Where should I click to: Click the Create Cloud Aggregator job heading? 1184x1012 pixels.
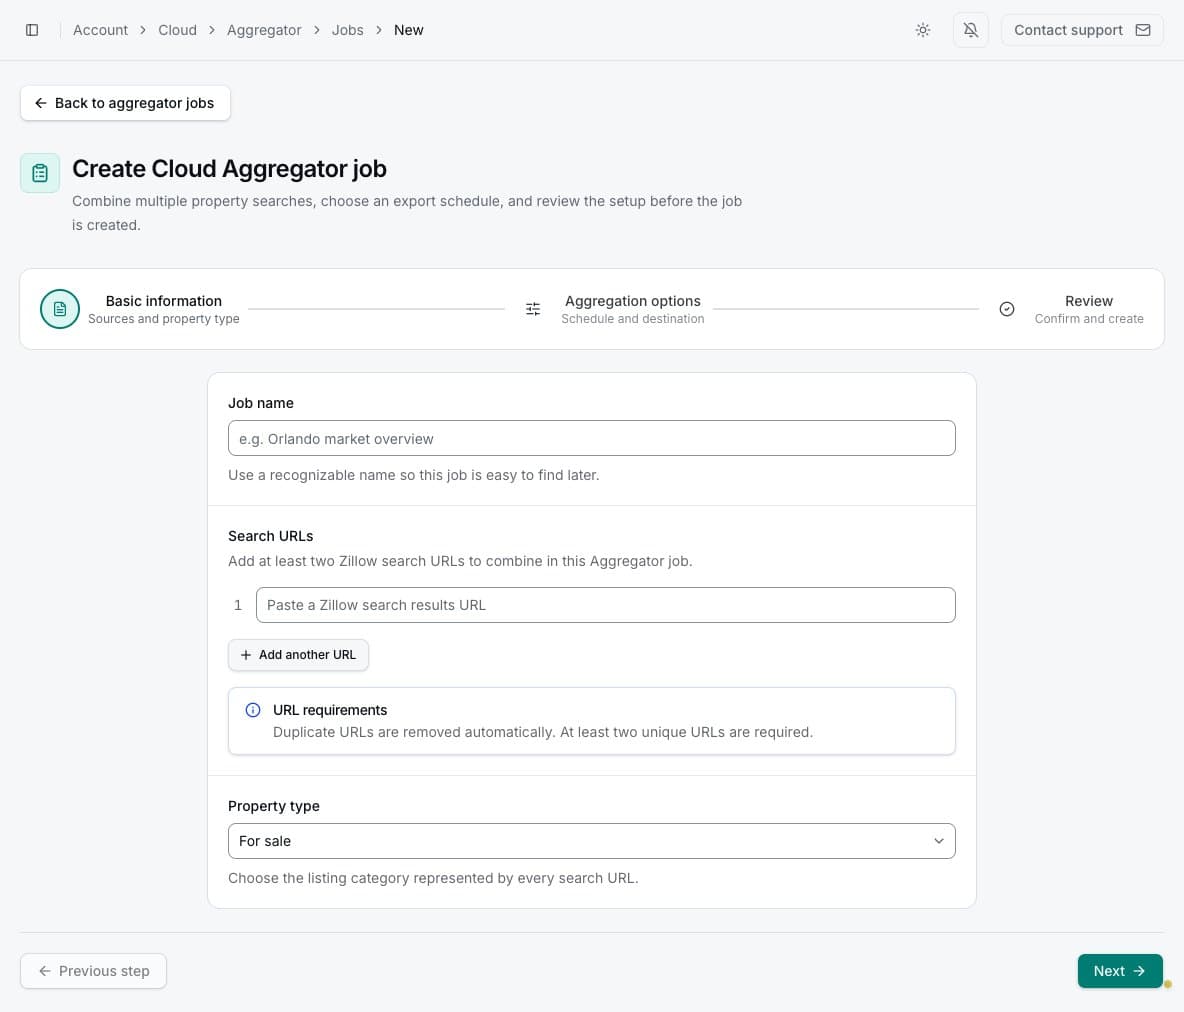229,168
